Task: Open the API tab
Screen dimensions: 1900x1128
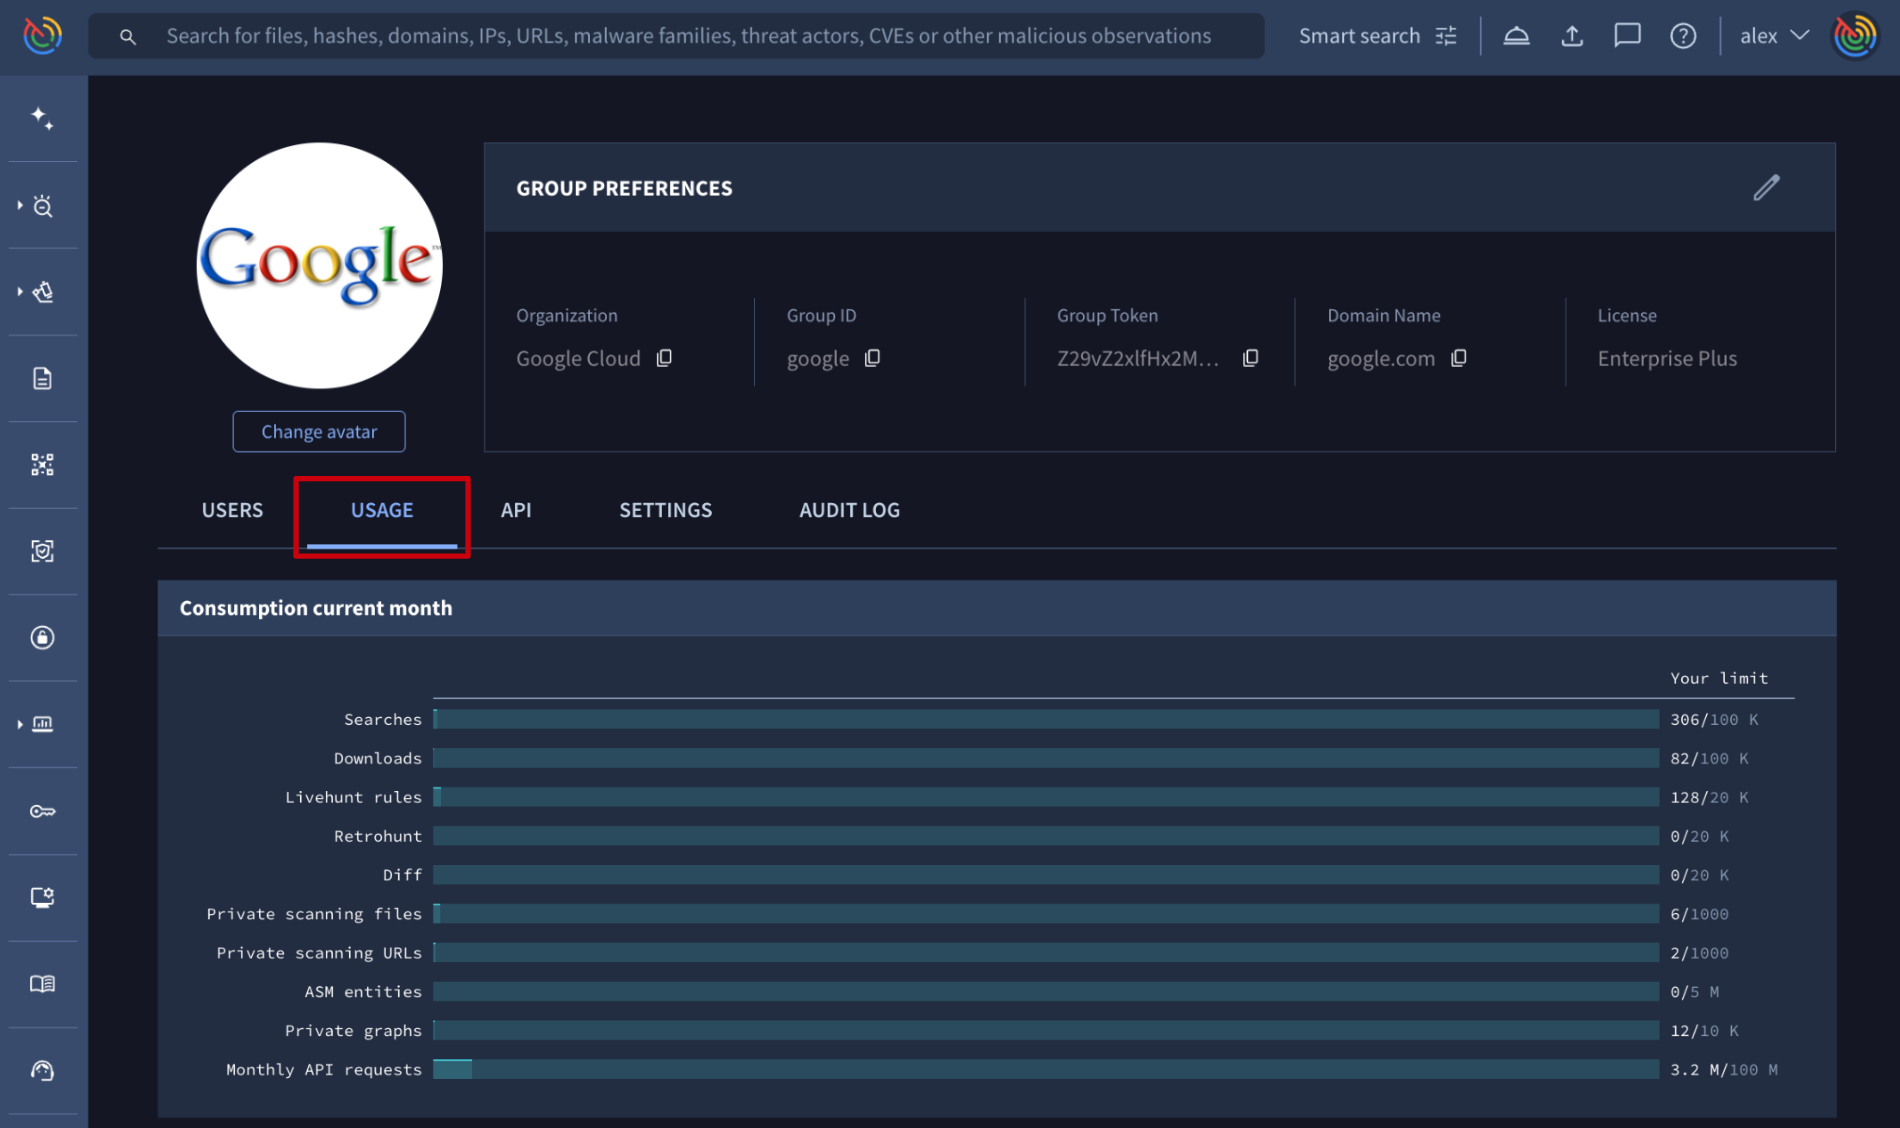Action: click(x=516, y=510)
